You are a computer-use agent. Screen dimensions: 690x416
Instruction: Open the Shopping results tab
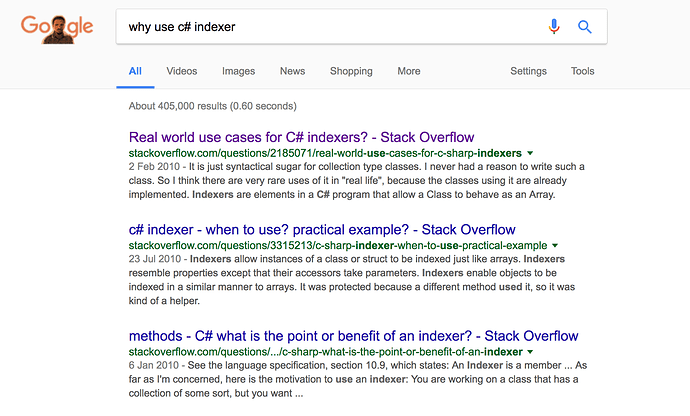click(351, 71)
